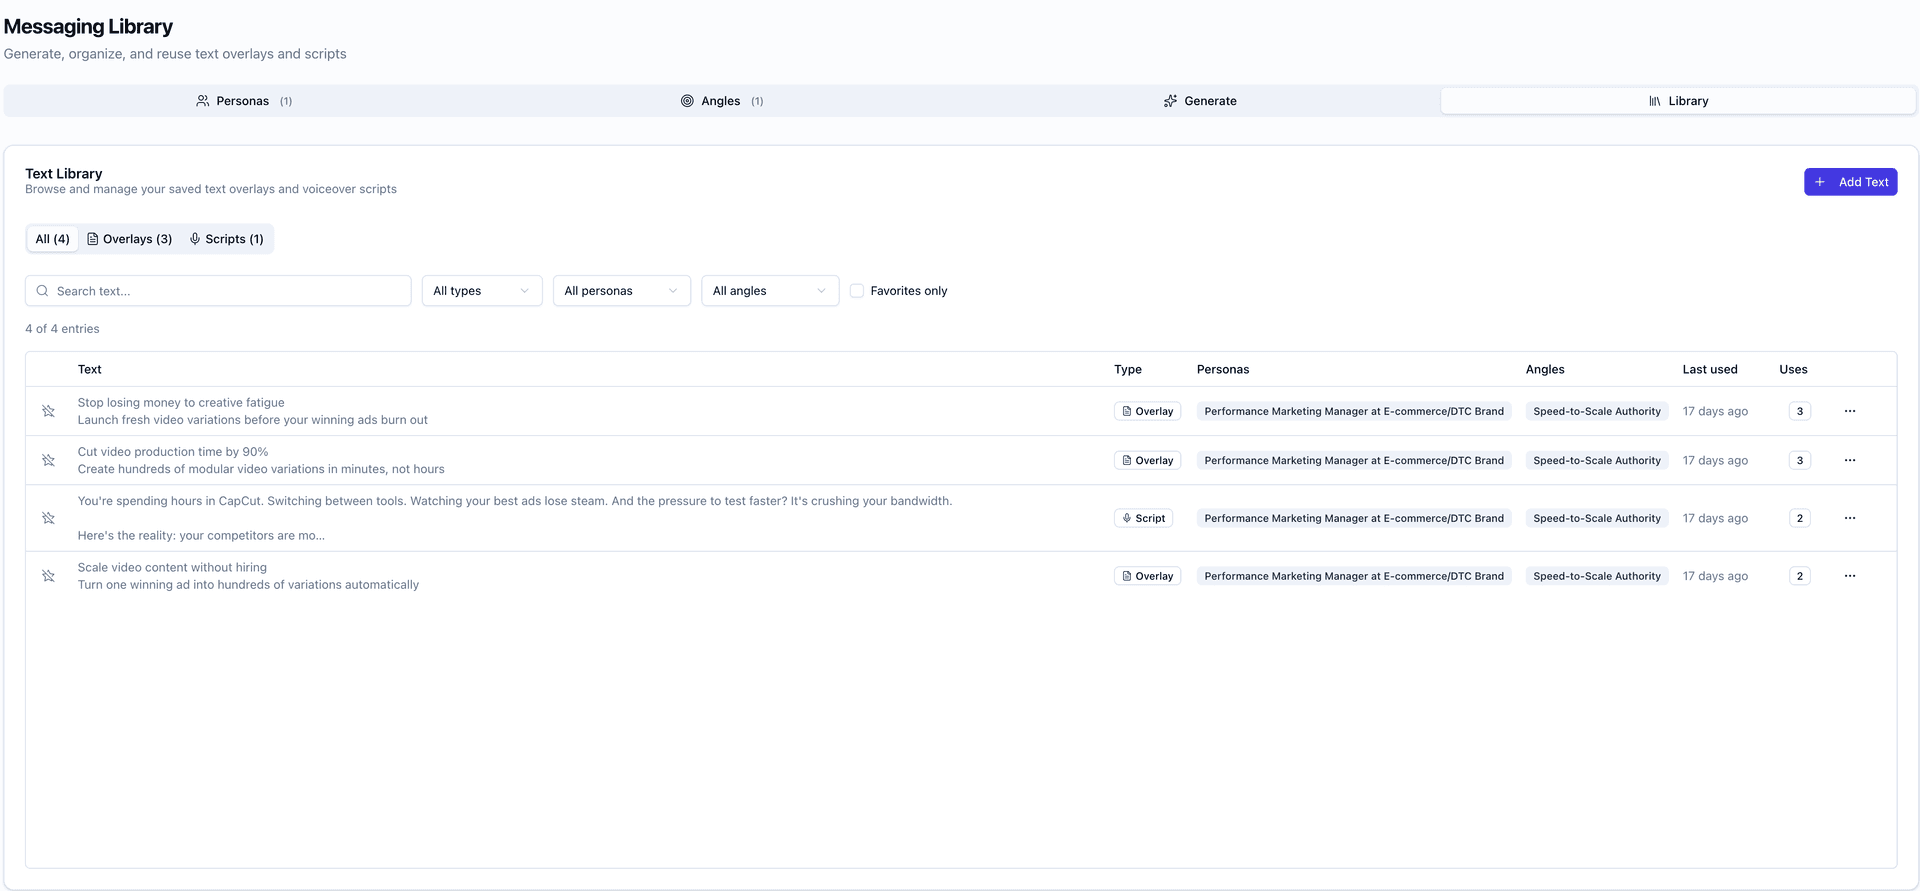1920x891 pixels.
Task: Click the Personas people icon
Action: (203, 101)
